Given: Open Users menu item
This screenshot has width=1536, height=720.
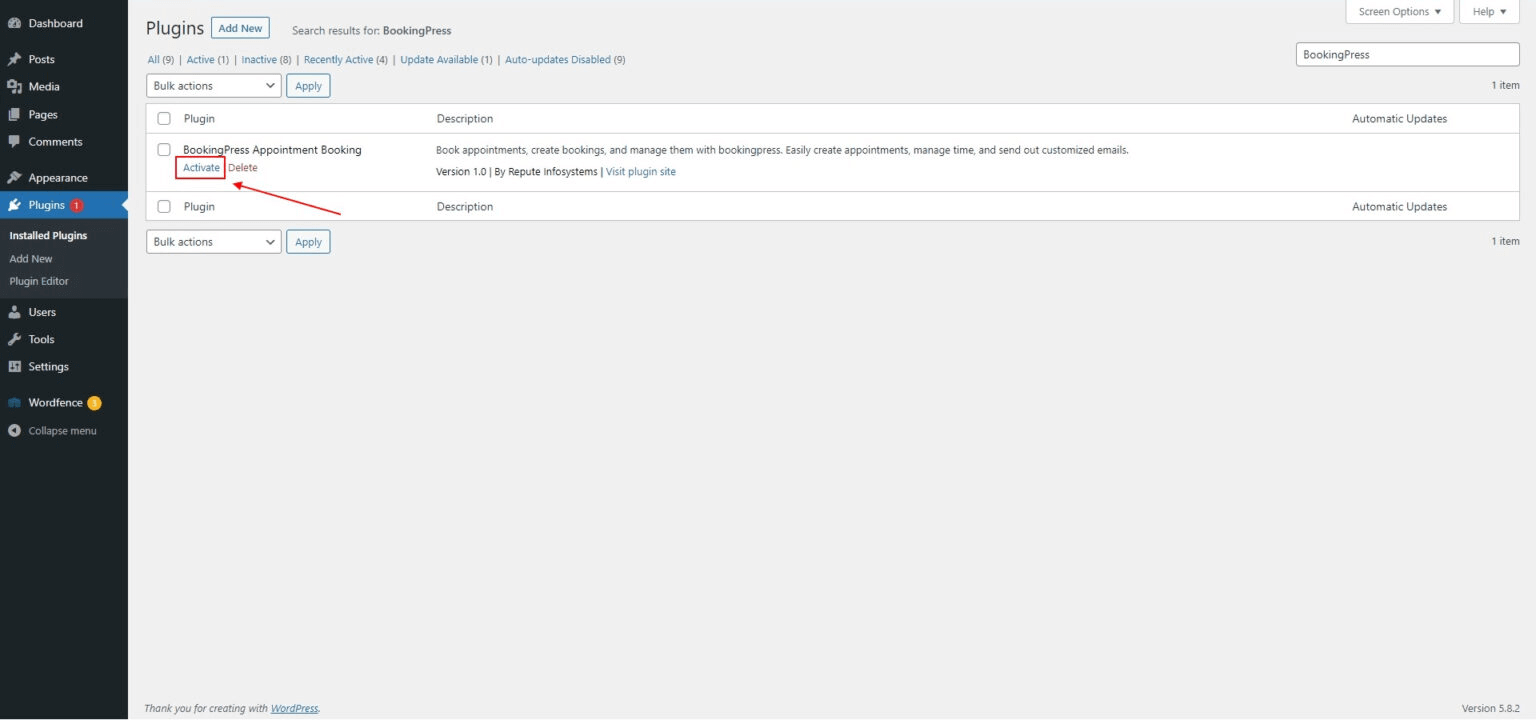Looking at the screenshot, I should (42, 312).
